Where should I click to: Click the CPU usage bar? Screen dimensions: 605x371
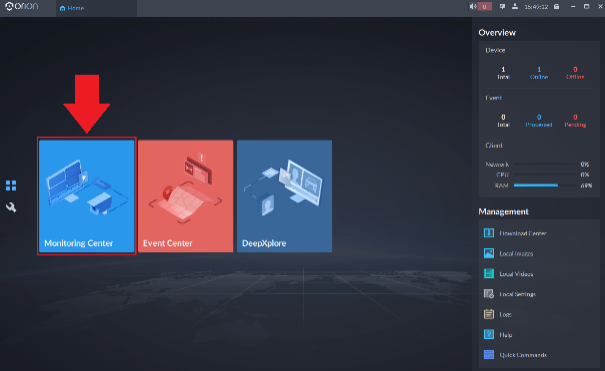point(545,175)
